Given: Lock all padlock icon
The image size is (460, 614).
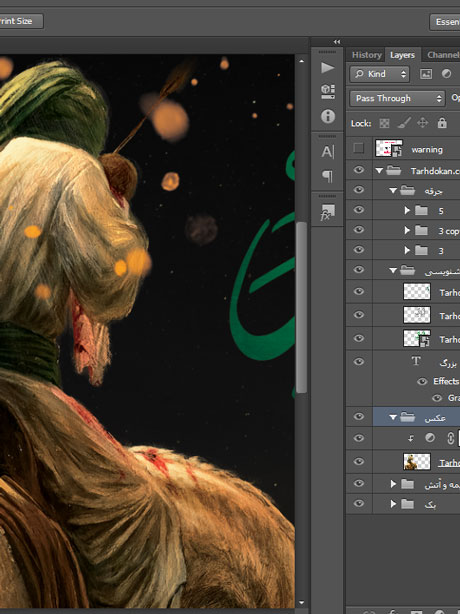Looking at the screenshot, I should tap(442, 123).
